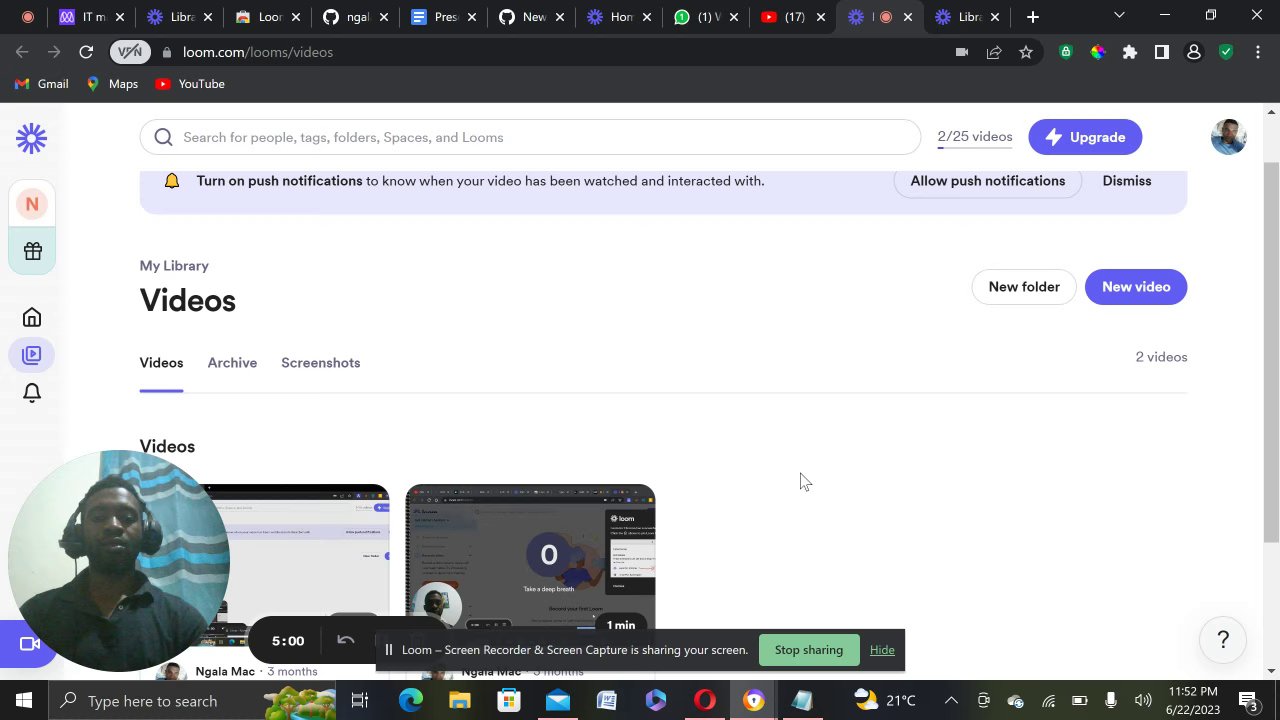
Task: Open weather 21°C widget on taskbar
Action: tap(886, 701)
